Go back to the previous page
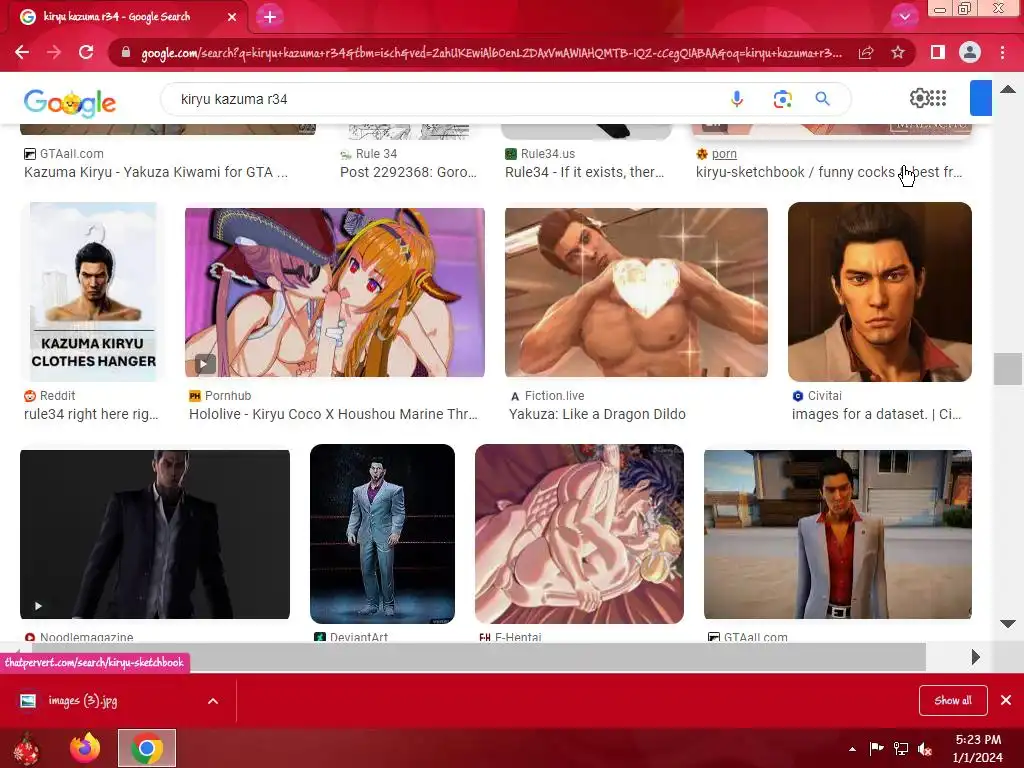The height and width of the screenshot is (768, 1024). (22, 52)
